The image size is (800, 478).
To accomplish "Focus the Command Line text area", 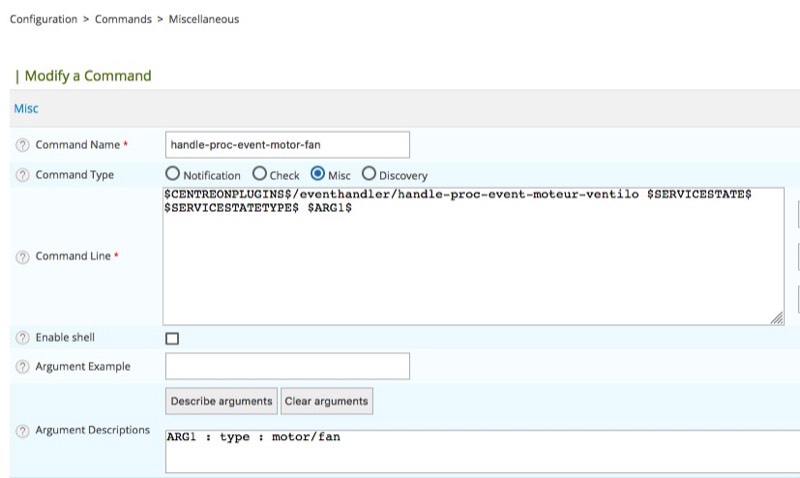I will pos(473,260).
